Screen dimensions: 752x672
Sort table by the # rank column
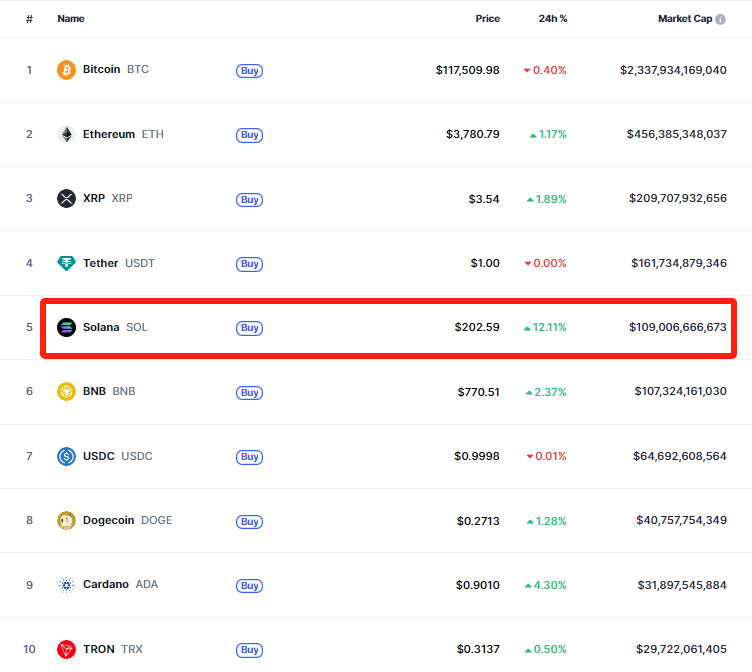(29, 19)
